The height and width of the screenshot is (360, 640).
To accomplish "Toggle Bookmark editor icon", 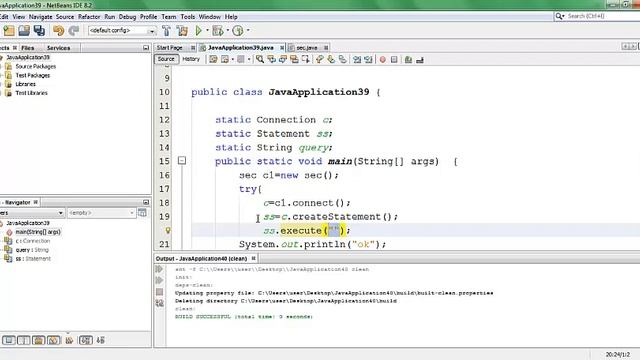I will click(x=342, y=60).
